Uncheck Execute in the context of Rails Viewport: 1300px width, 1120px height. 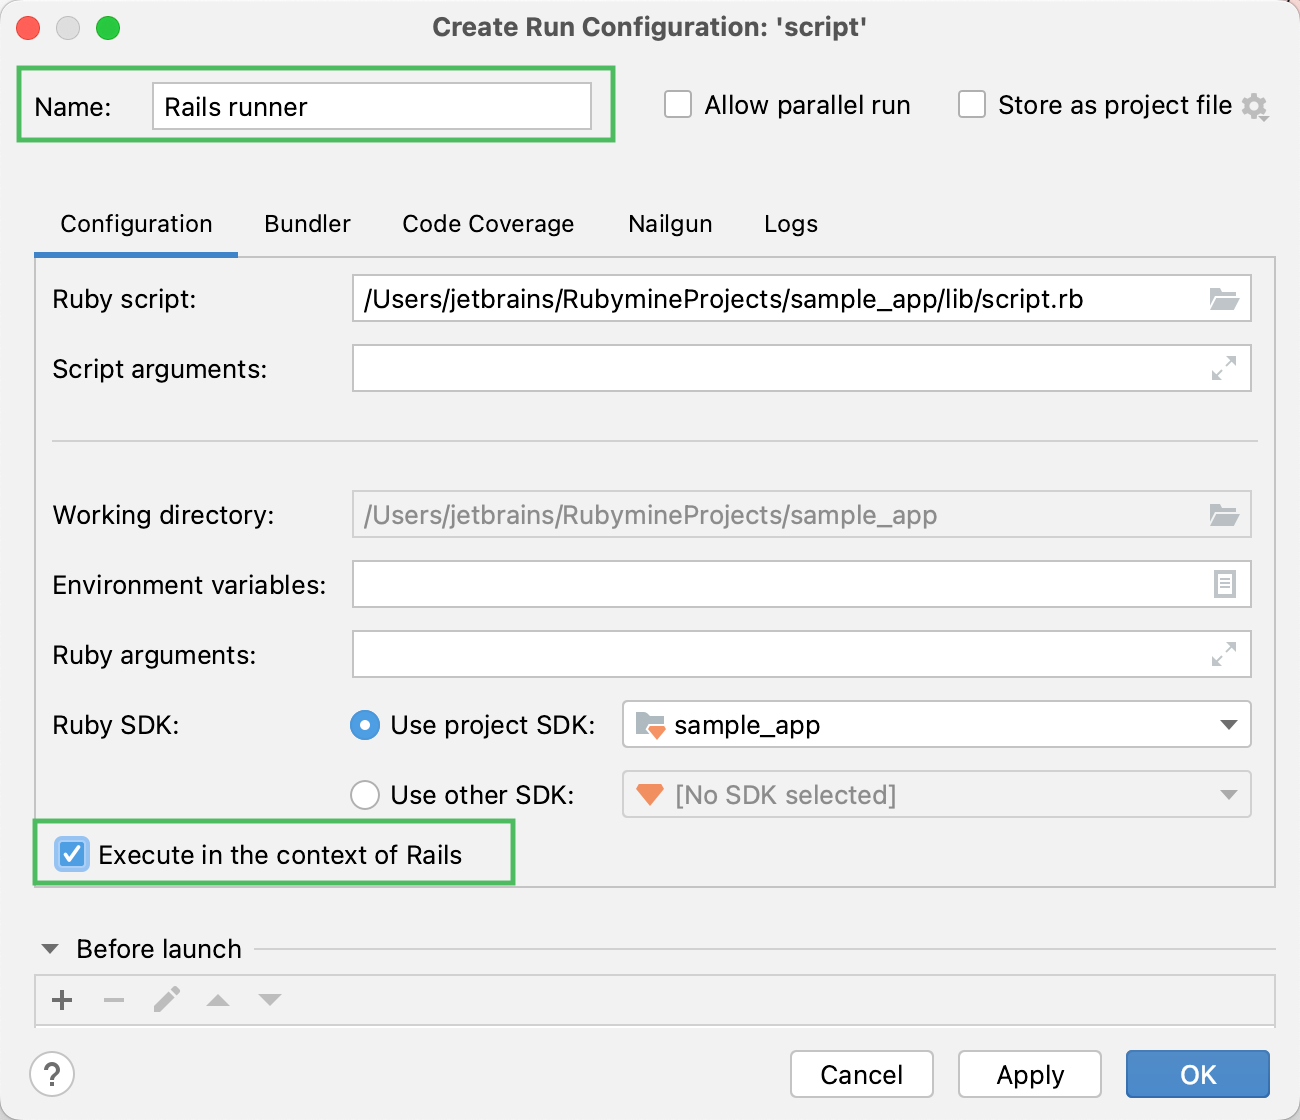point(71,854)
